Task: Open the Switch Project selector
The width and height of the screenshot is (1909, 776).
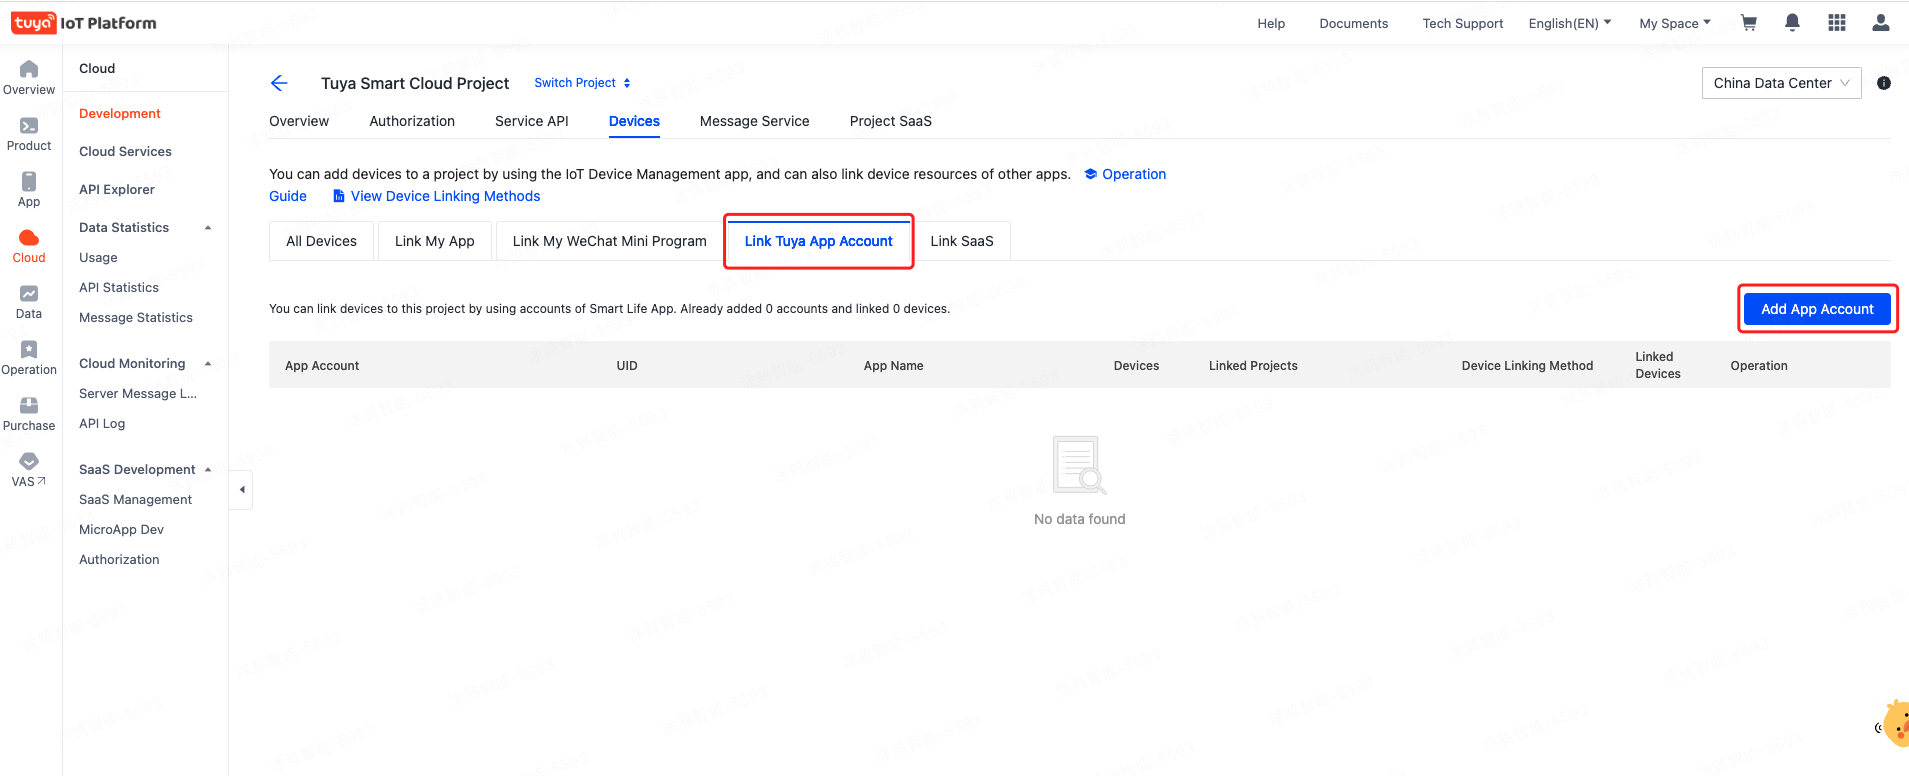Action: pos(582,83)
